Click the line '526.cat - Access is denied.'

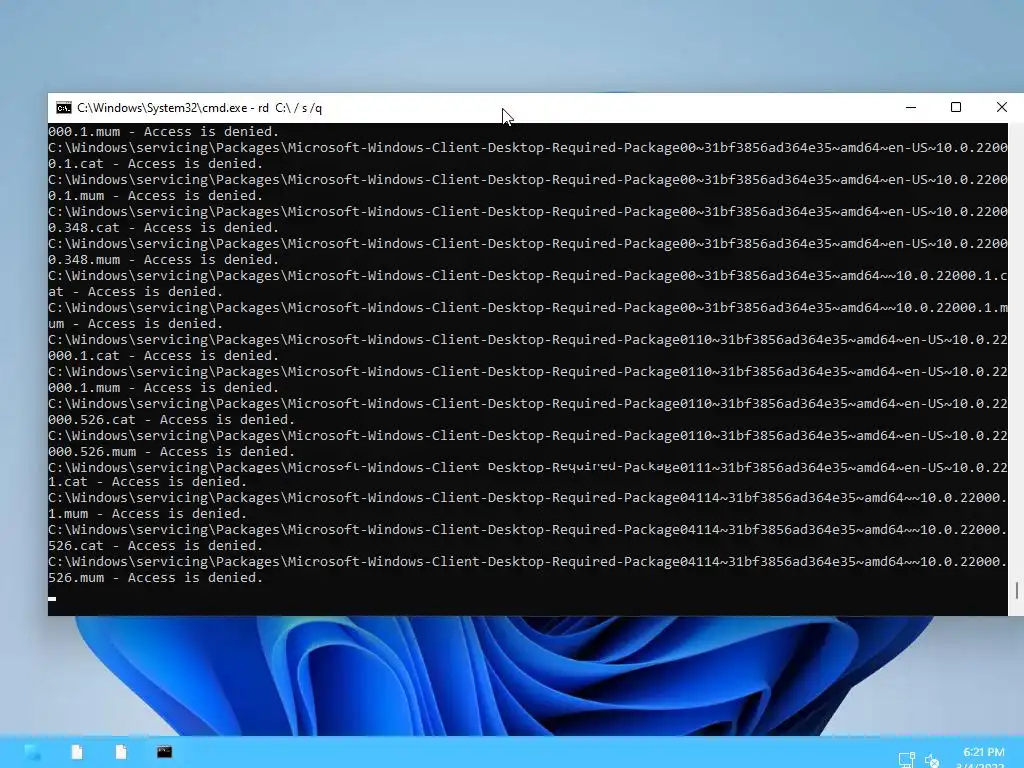click(155, 546)
